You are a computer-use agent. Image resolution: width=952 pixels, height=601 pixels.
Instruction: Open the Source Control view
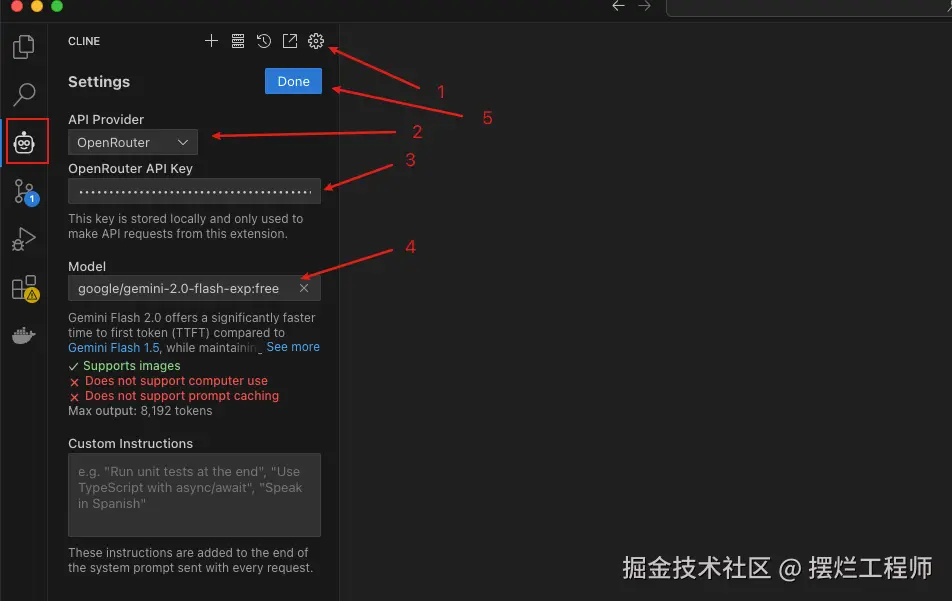click(x=26, y=191)
